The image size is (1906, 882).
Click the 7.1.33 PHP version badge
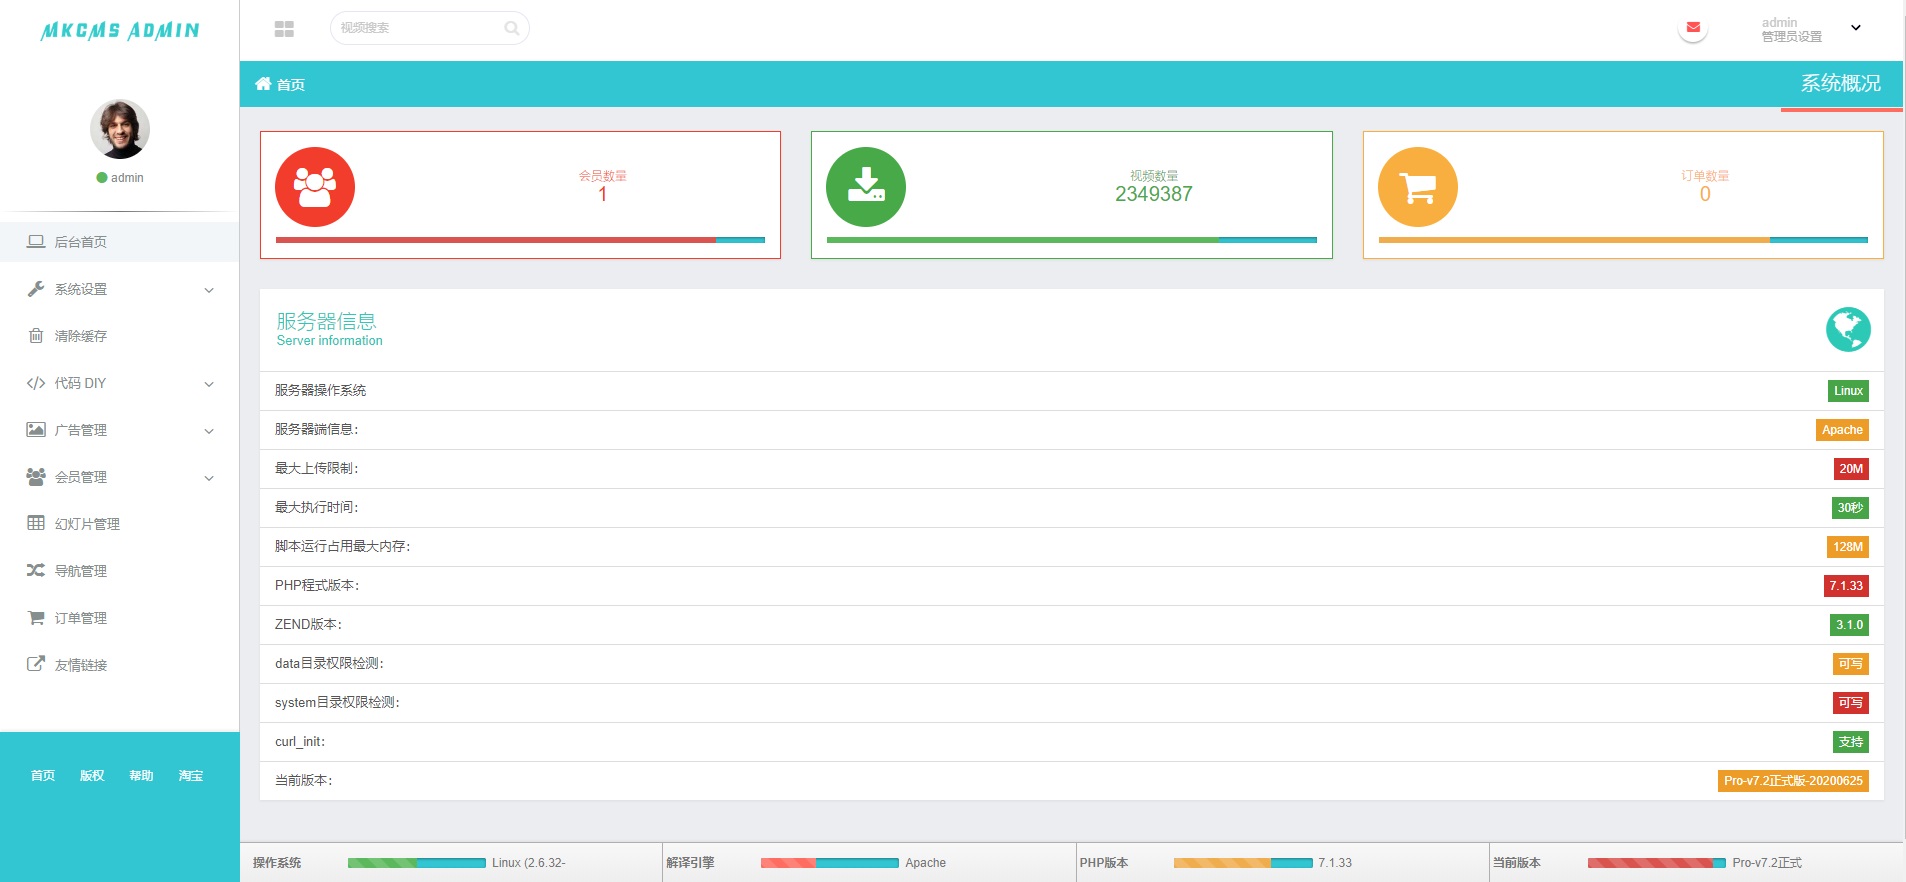click(x=1846, y=586)
